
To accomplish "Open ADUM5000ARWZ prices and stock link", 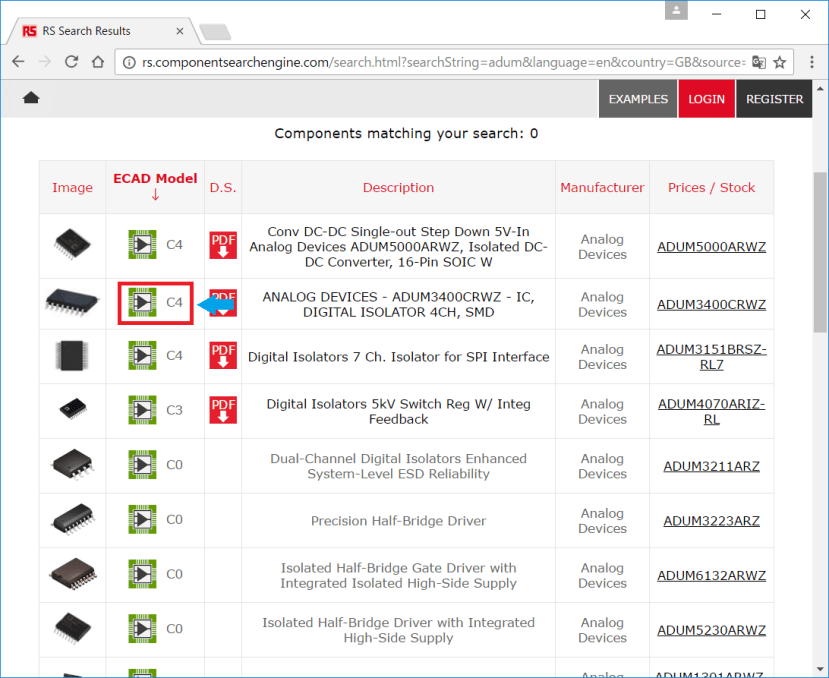I will (712, 247).
